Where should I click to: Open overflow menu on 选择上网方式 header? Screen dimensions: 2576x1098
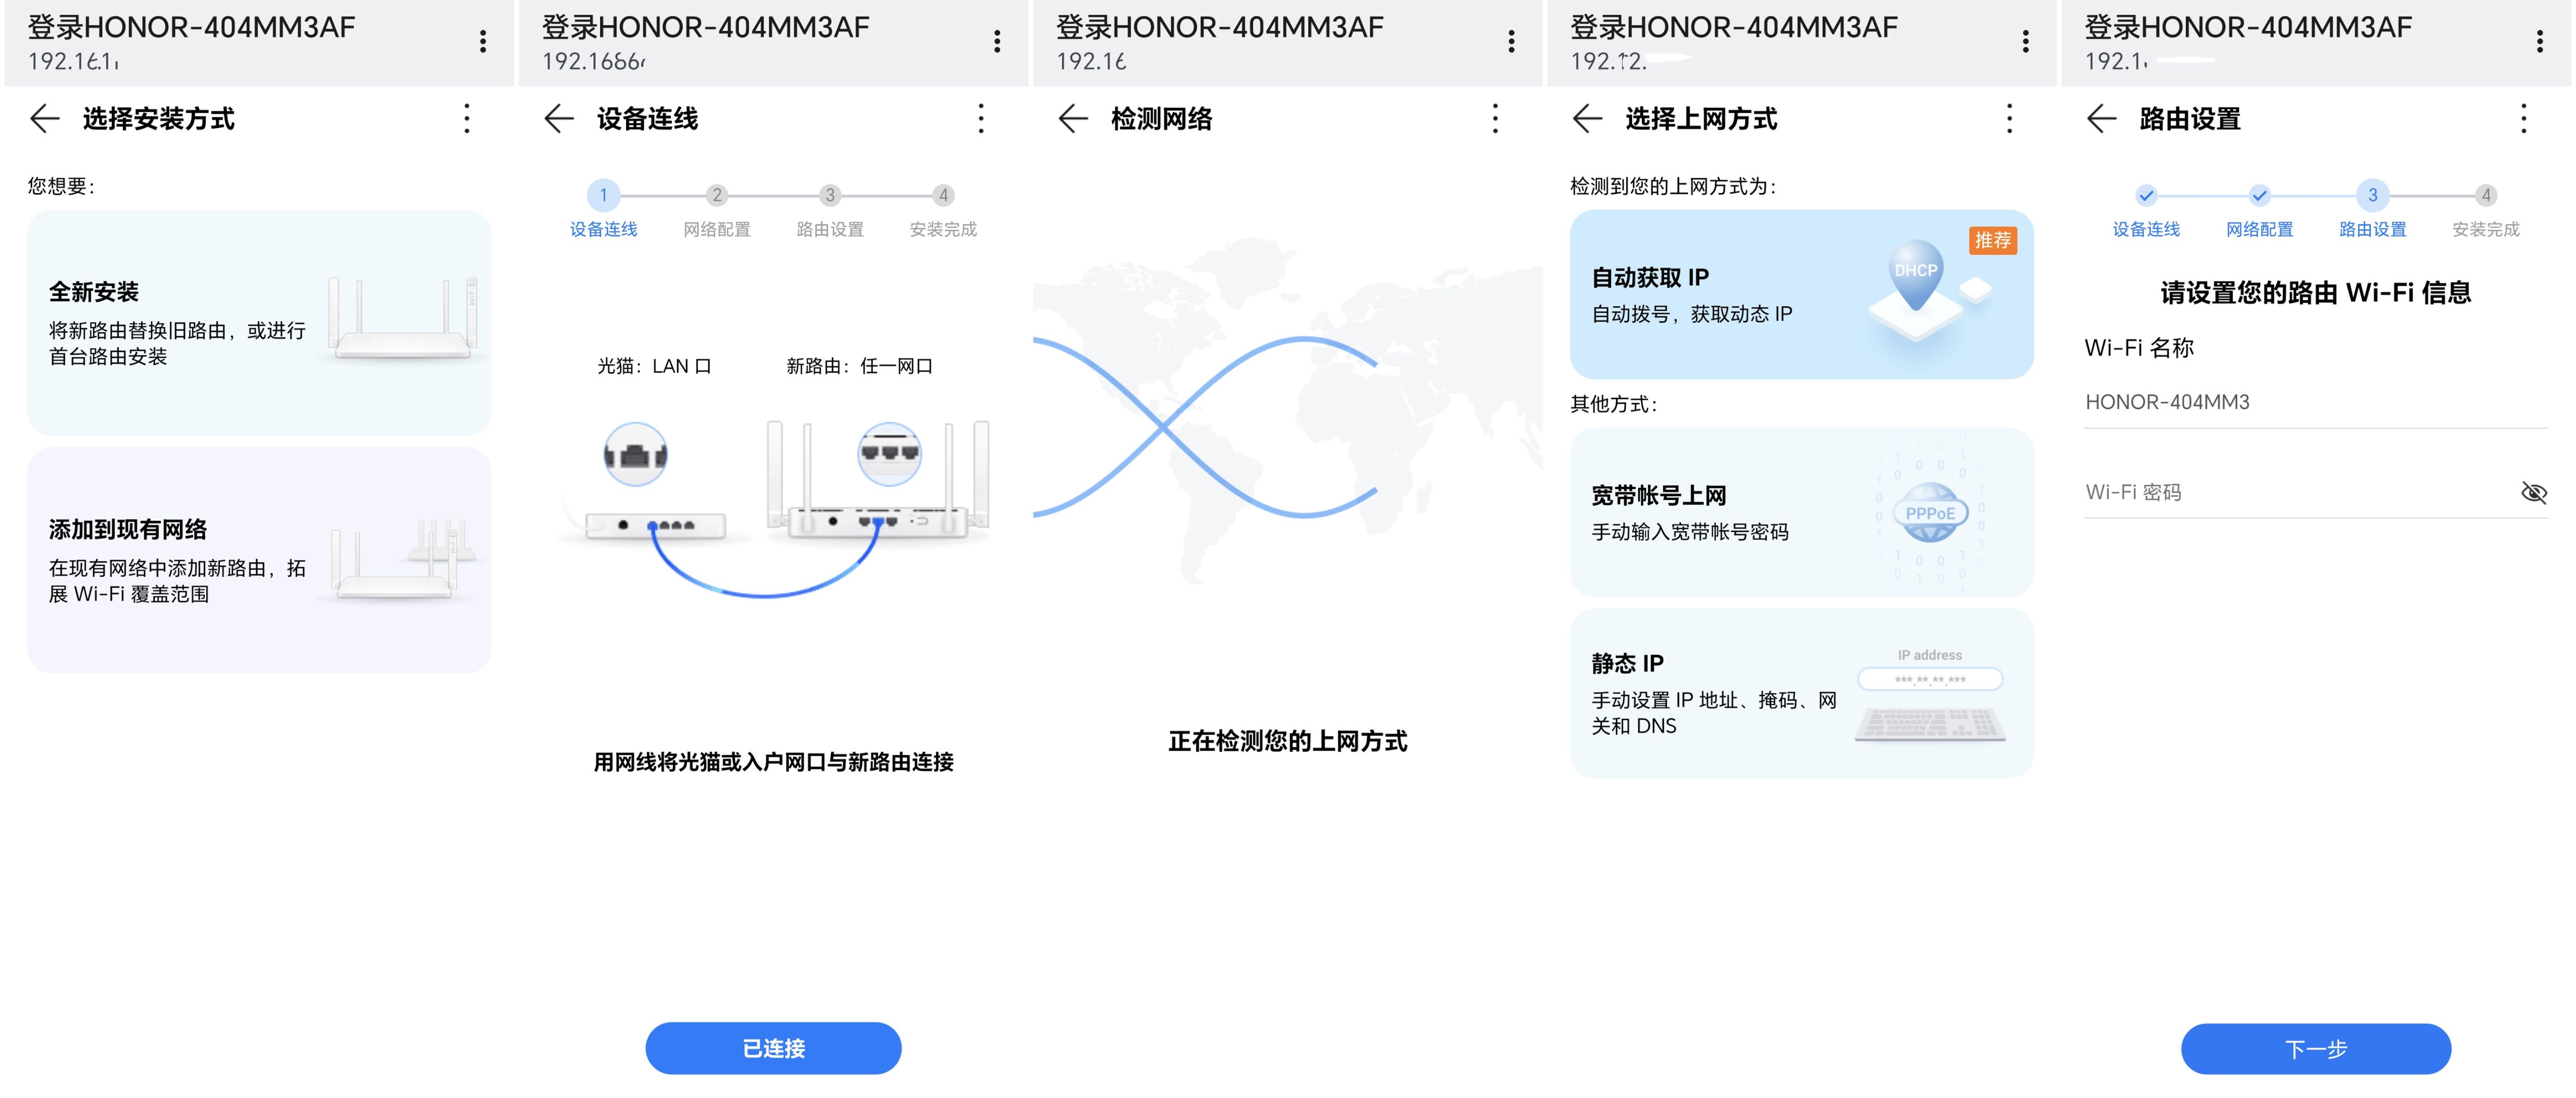pos(2009,119)
